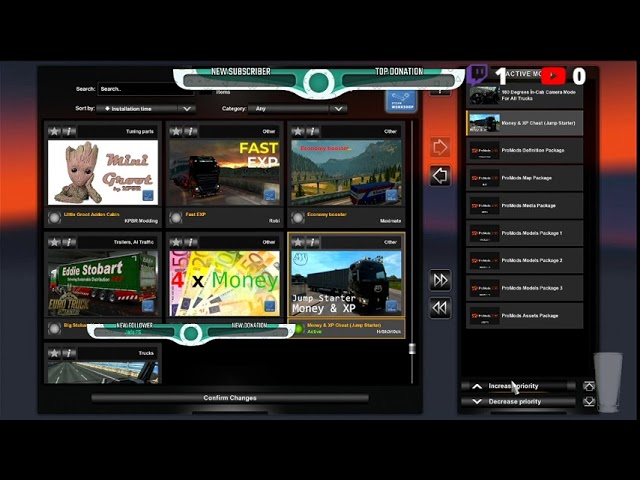The width and height of the screenshot is (640, 480).
Task: Move selected mod to bottom priority
Action: (x=589, y=402)
